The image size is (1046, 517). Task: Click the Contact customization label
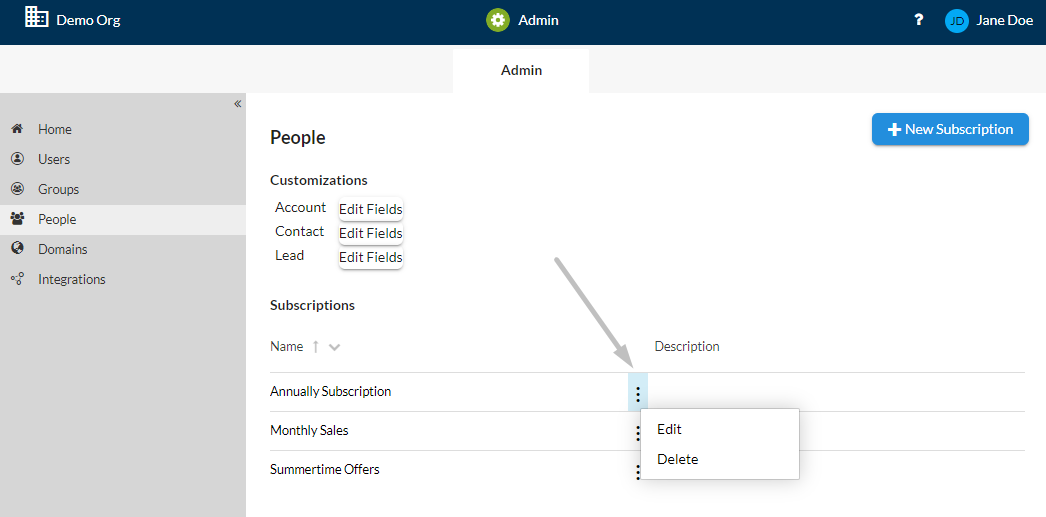click(x=300, y=231)
